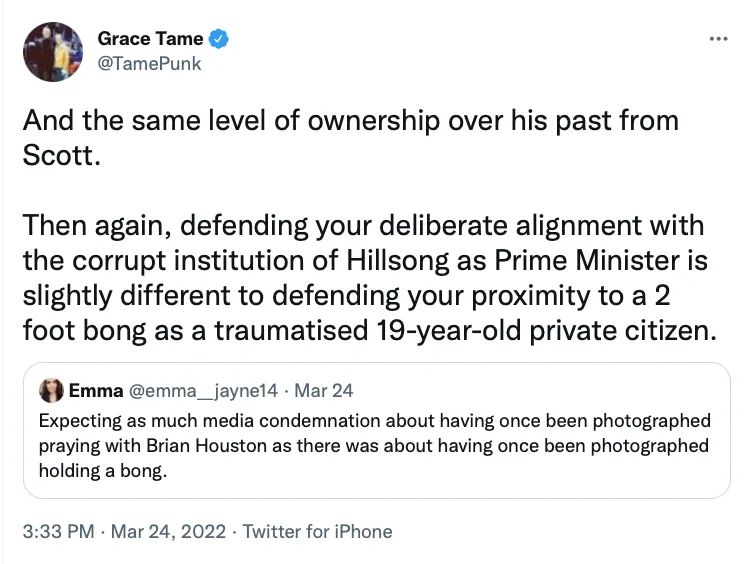Open the three-dot more options menu
The image size is (751, 564).
point(717,39)
